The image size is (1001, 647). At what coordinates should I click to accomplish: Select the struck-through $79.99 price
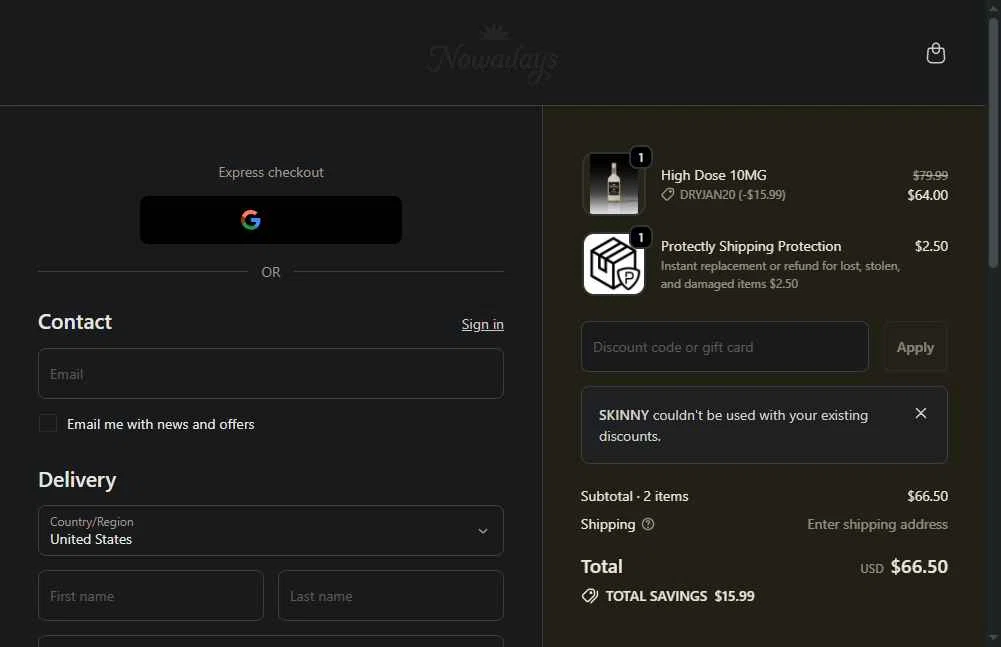pos(930,175)
